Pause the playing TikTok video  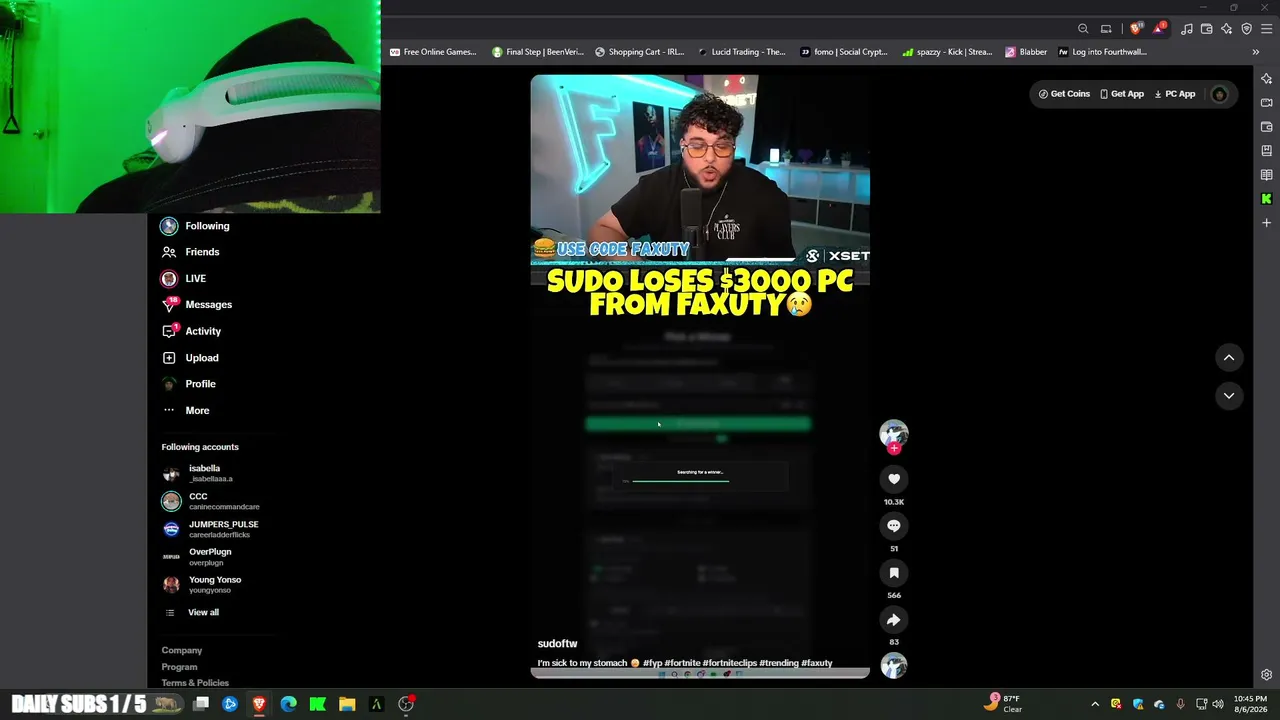tap(700, 375)
